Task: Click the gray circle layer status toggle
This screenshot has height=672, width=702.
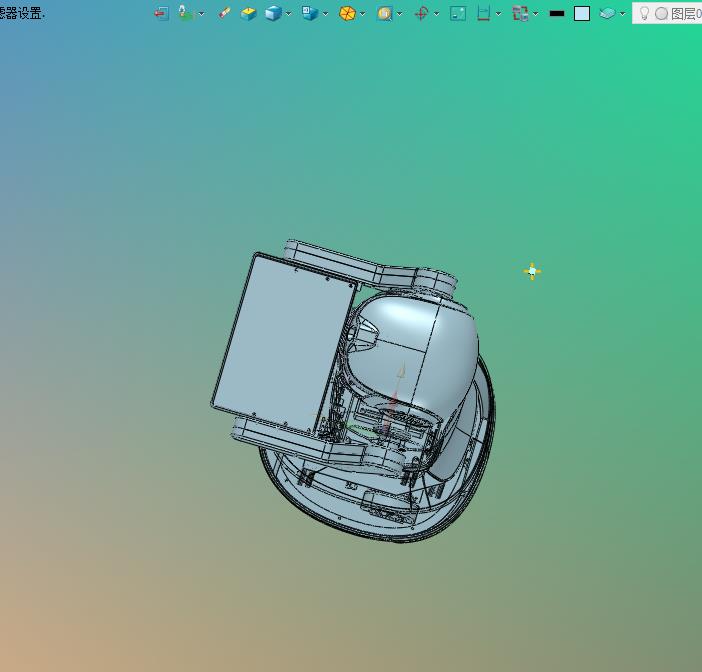Action: [x=661, y=14]
